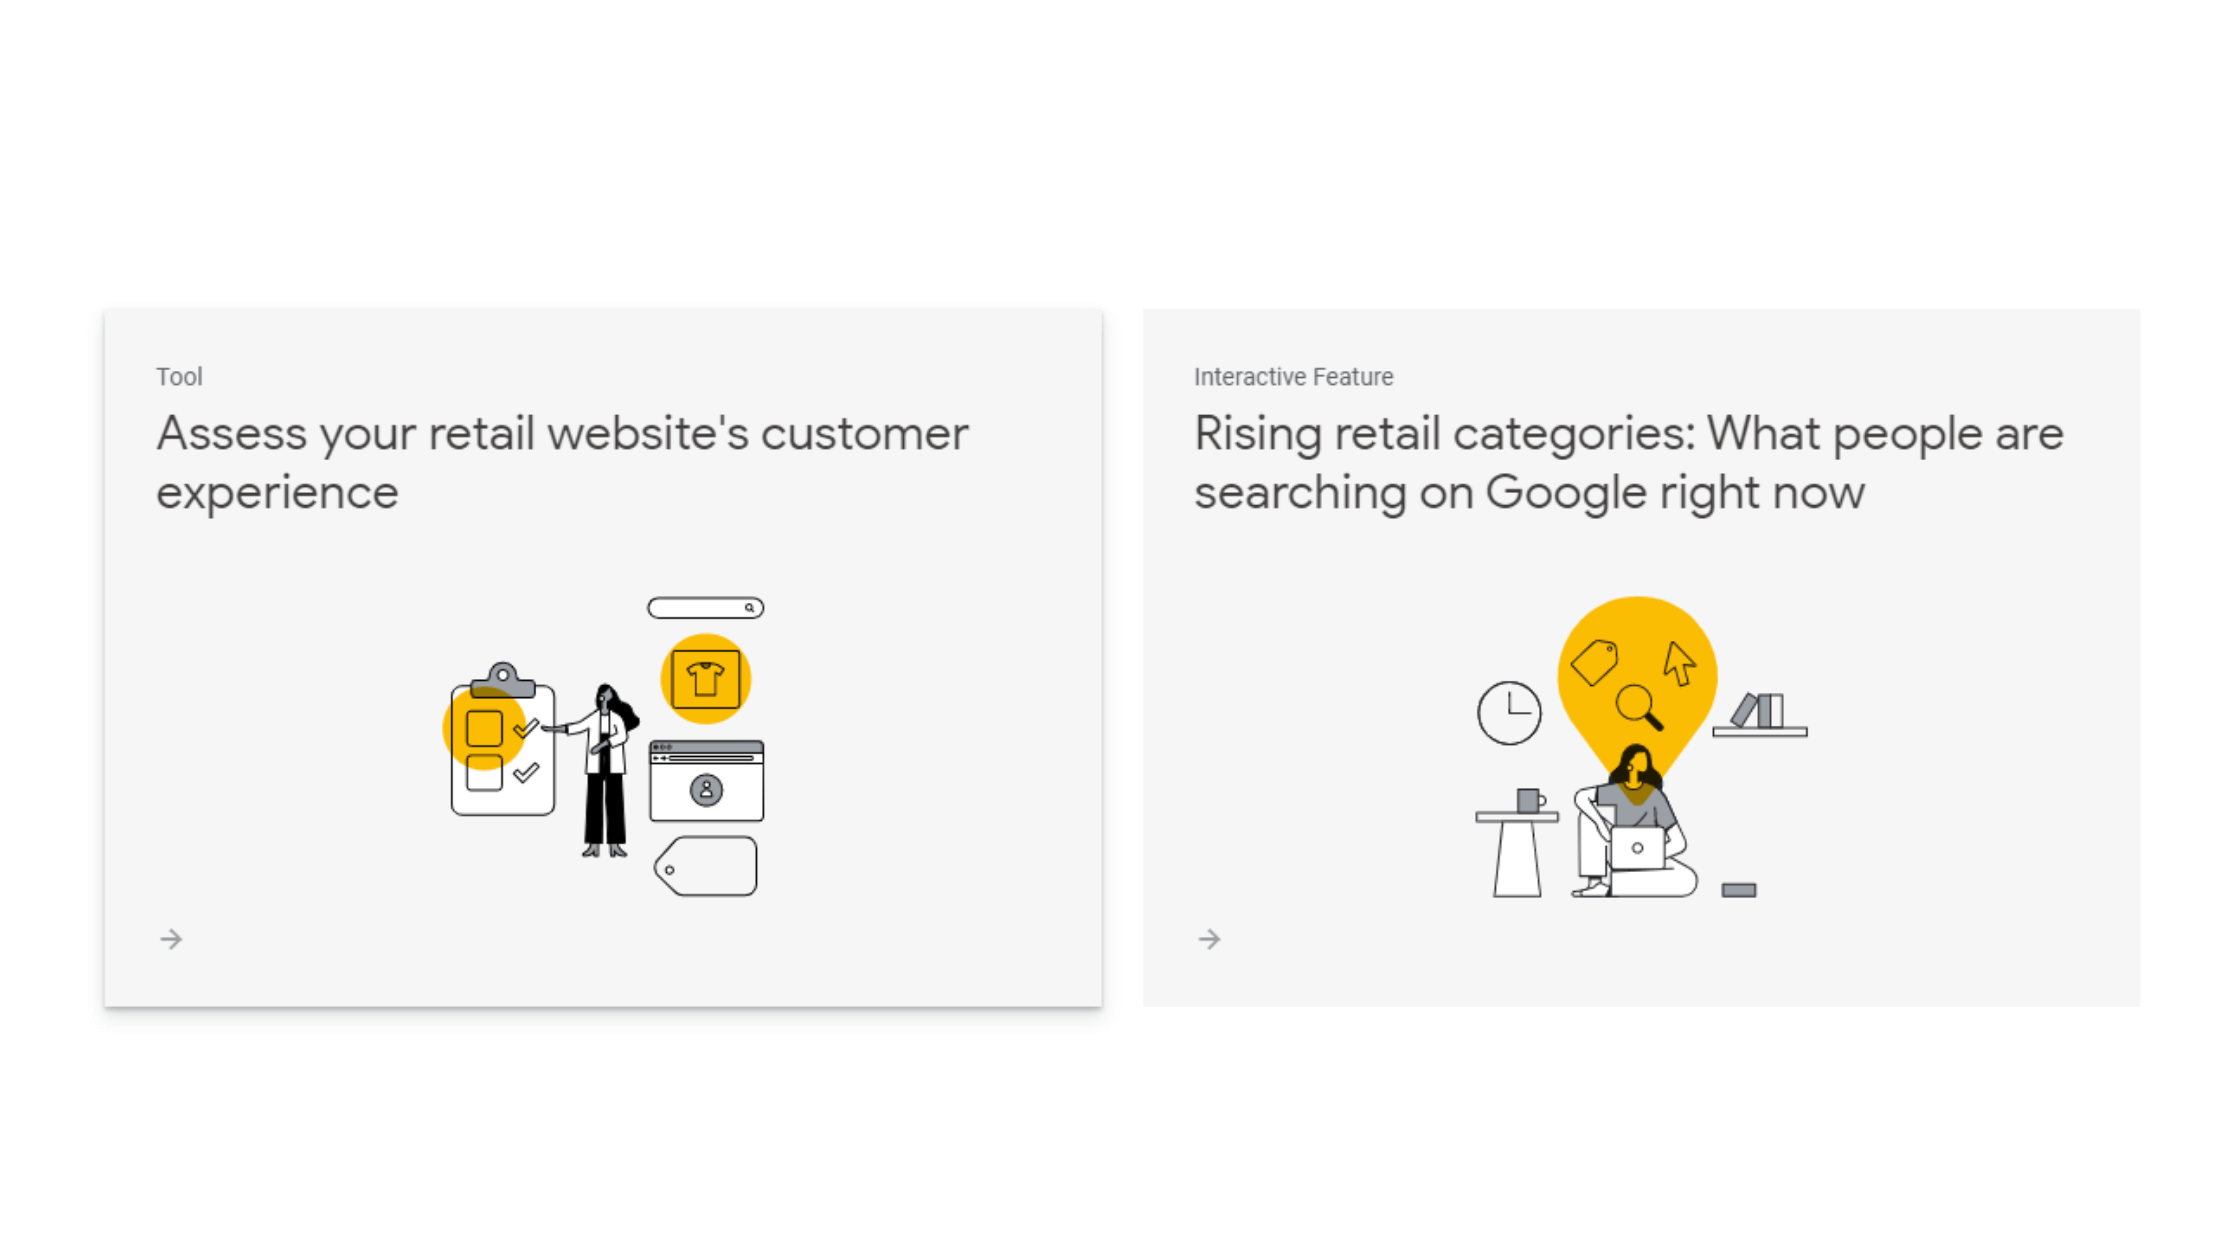
Task: Click the woman with laptop illustration
Action: point(1634,821)
